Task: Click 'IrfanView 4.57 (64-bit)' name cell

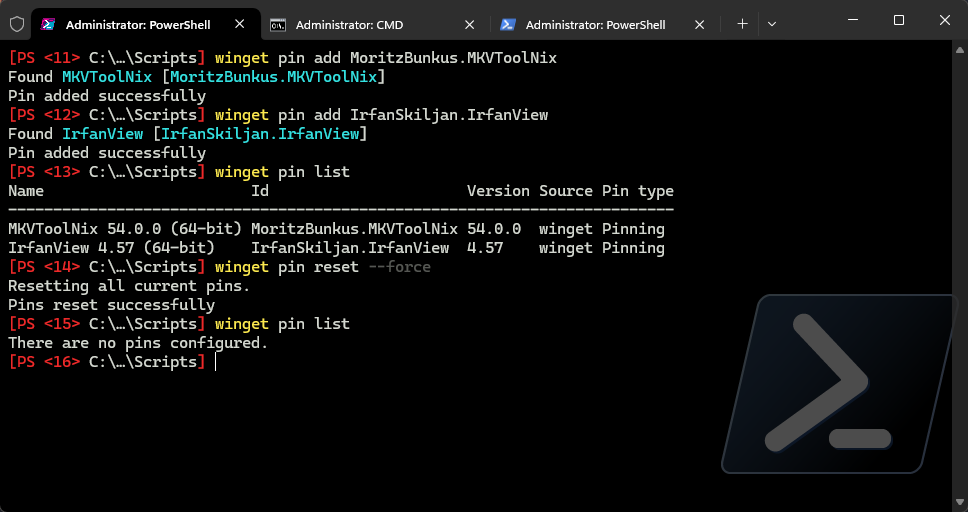Action: pos(111,248)
